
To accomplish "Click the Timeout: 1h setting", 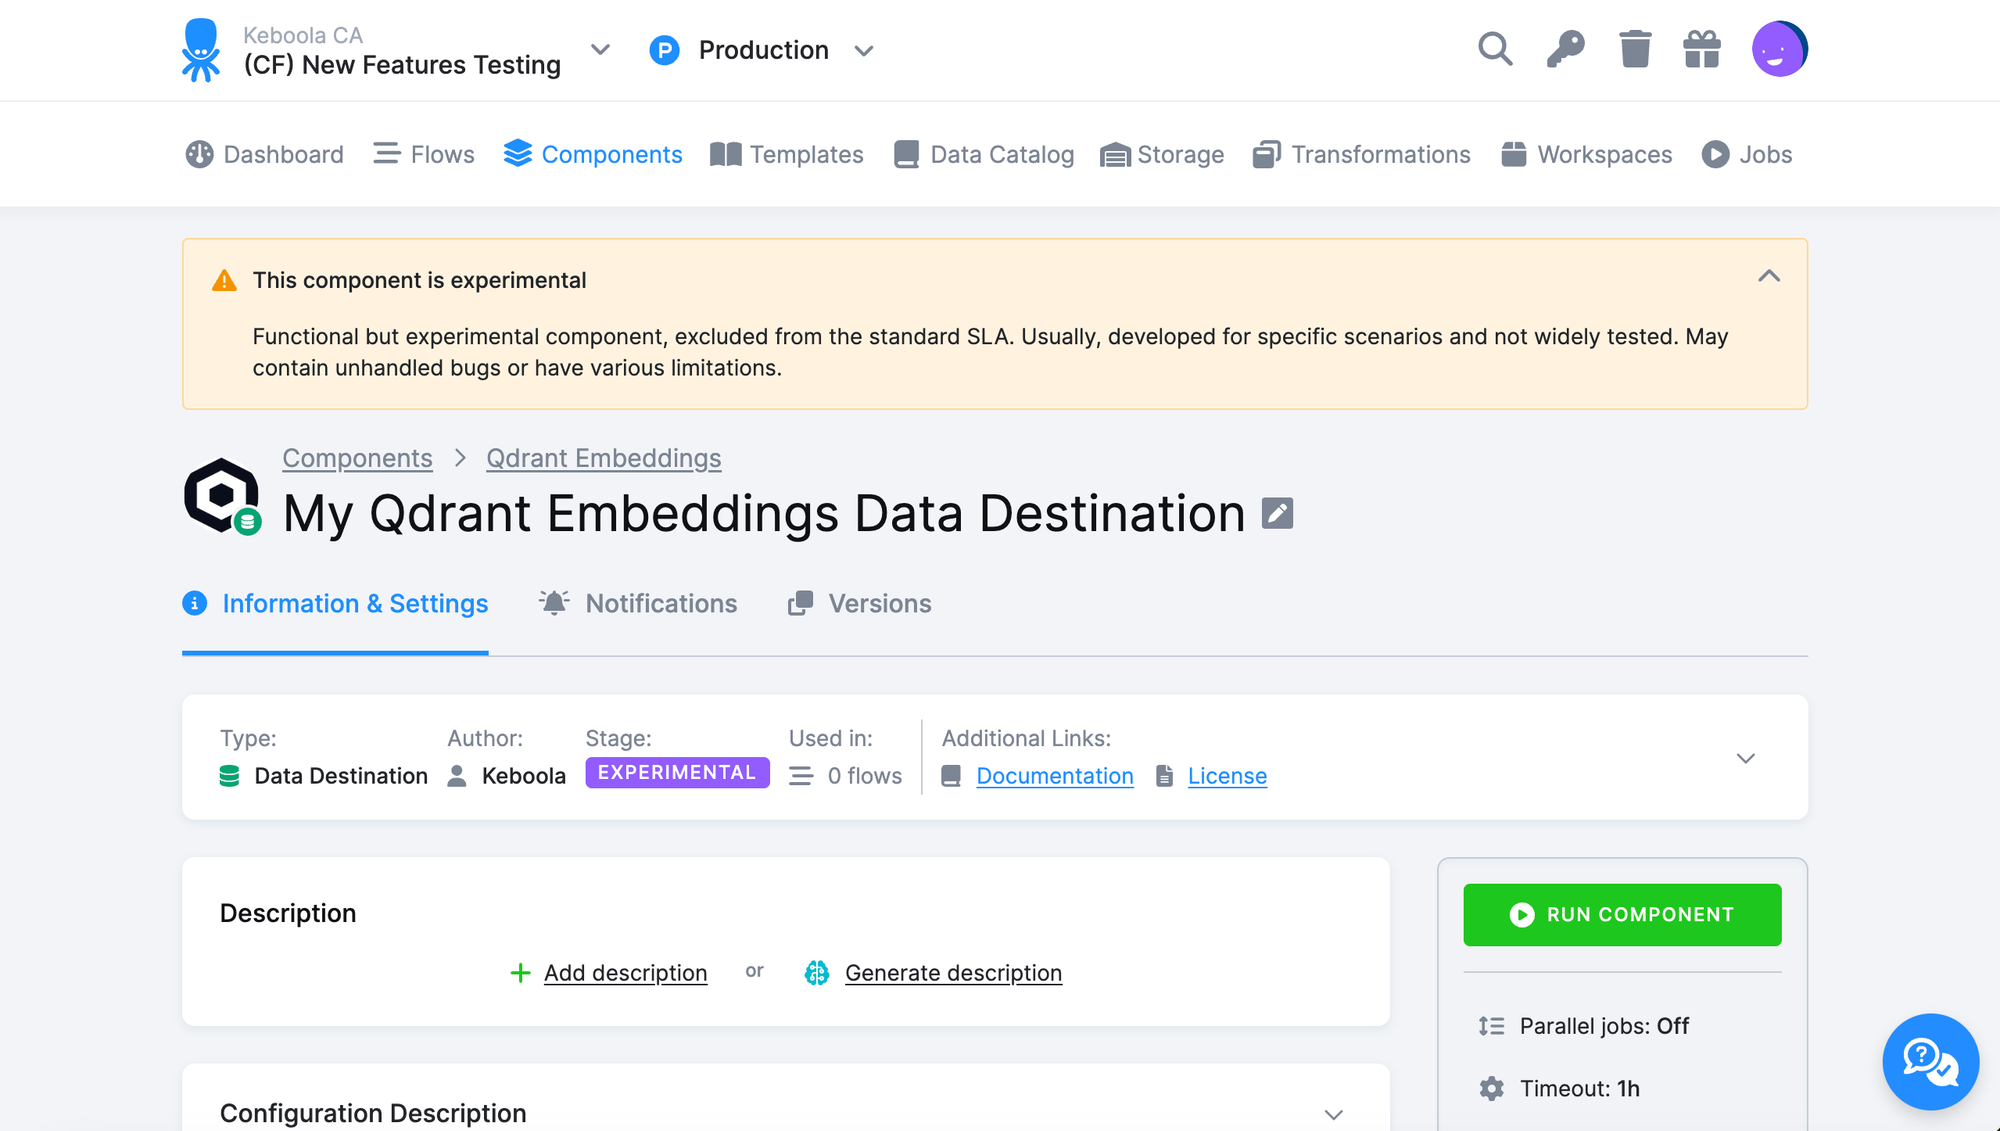I will tap(1579, 1089).
